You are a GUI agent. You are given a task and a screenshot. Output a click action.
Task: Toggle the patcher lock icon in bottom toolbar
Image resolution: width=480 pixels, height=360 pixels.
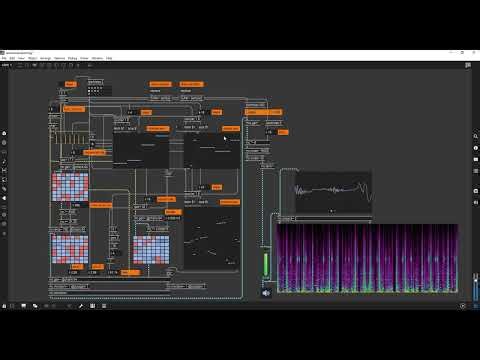pos(4,306)
